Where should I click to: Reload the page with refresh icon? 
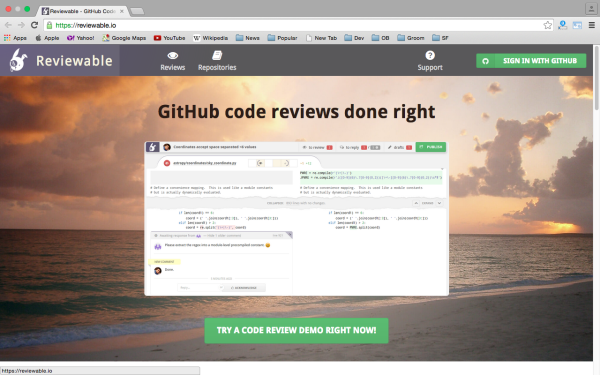(x=34, y=25)
